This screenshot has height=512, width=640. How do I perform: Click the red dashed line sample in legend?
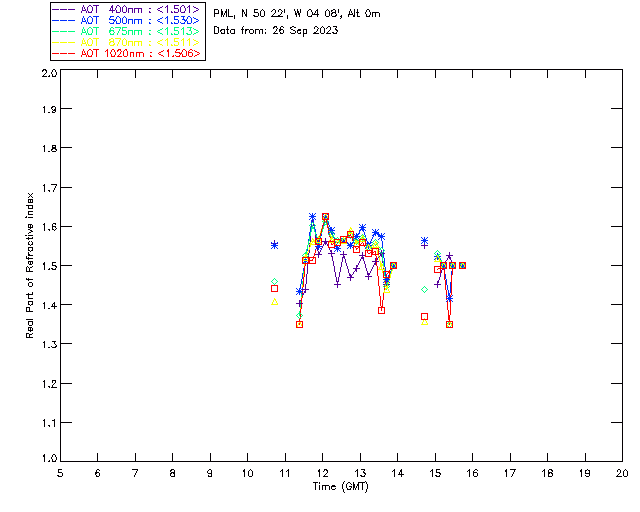click(x=64, y=53)
